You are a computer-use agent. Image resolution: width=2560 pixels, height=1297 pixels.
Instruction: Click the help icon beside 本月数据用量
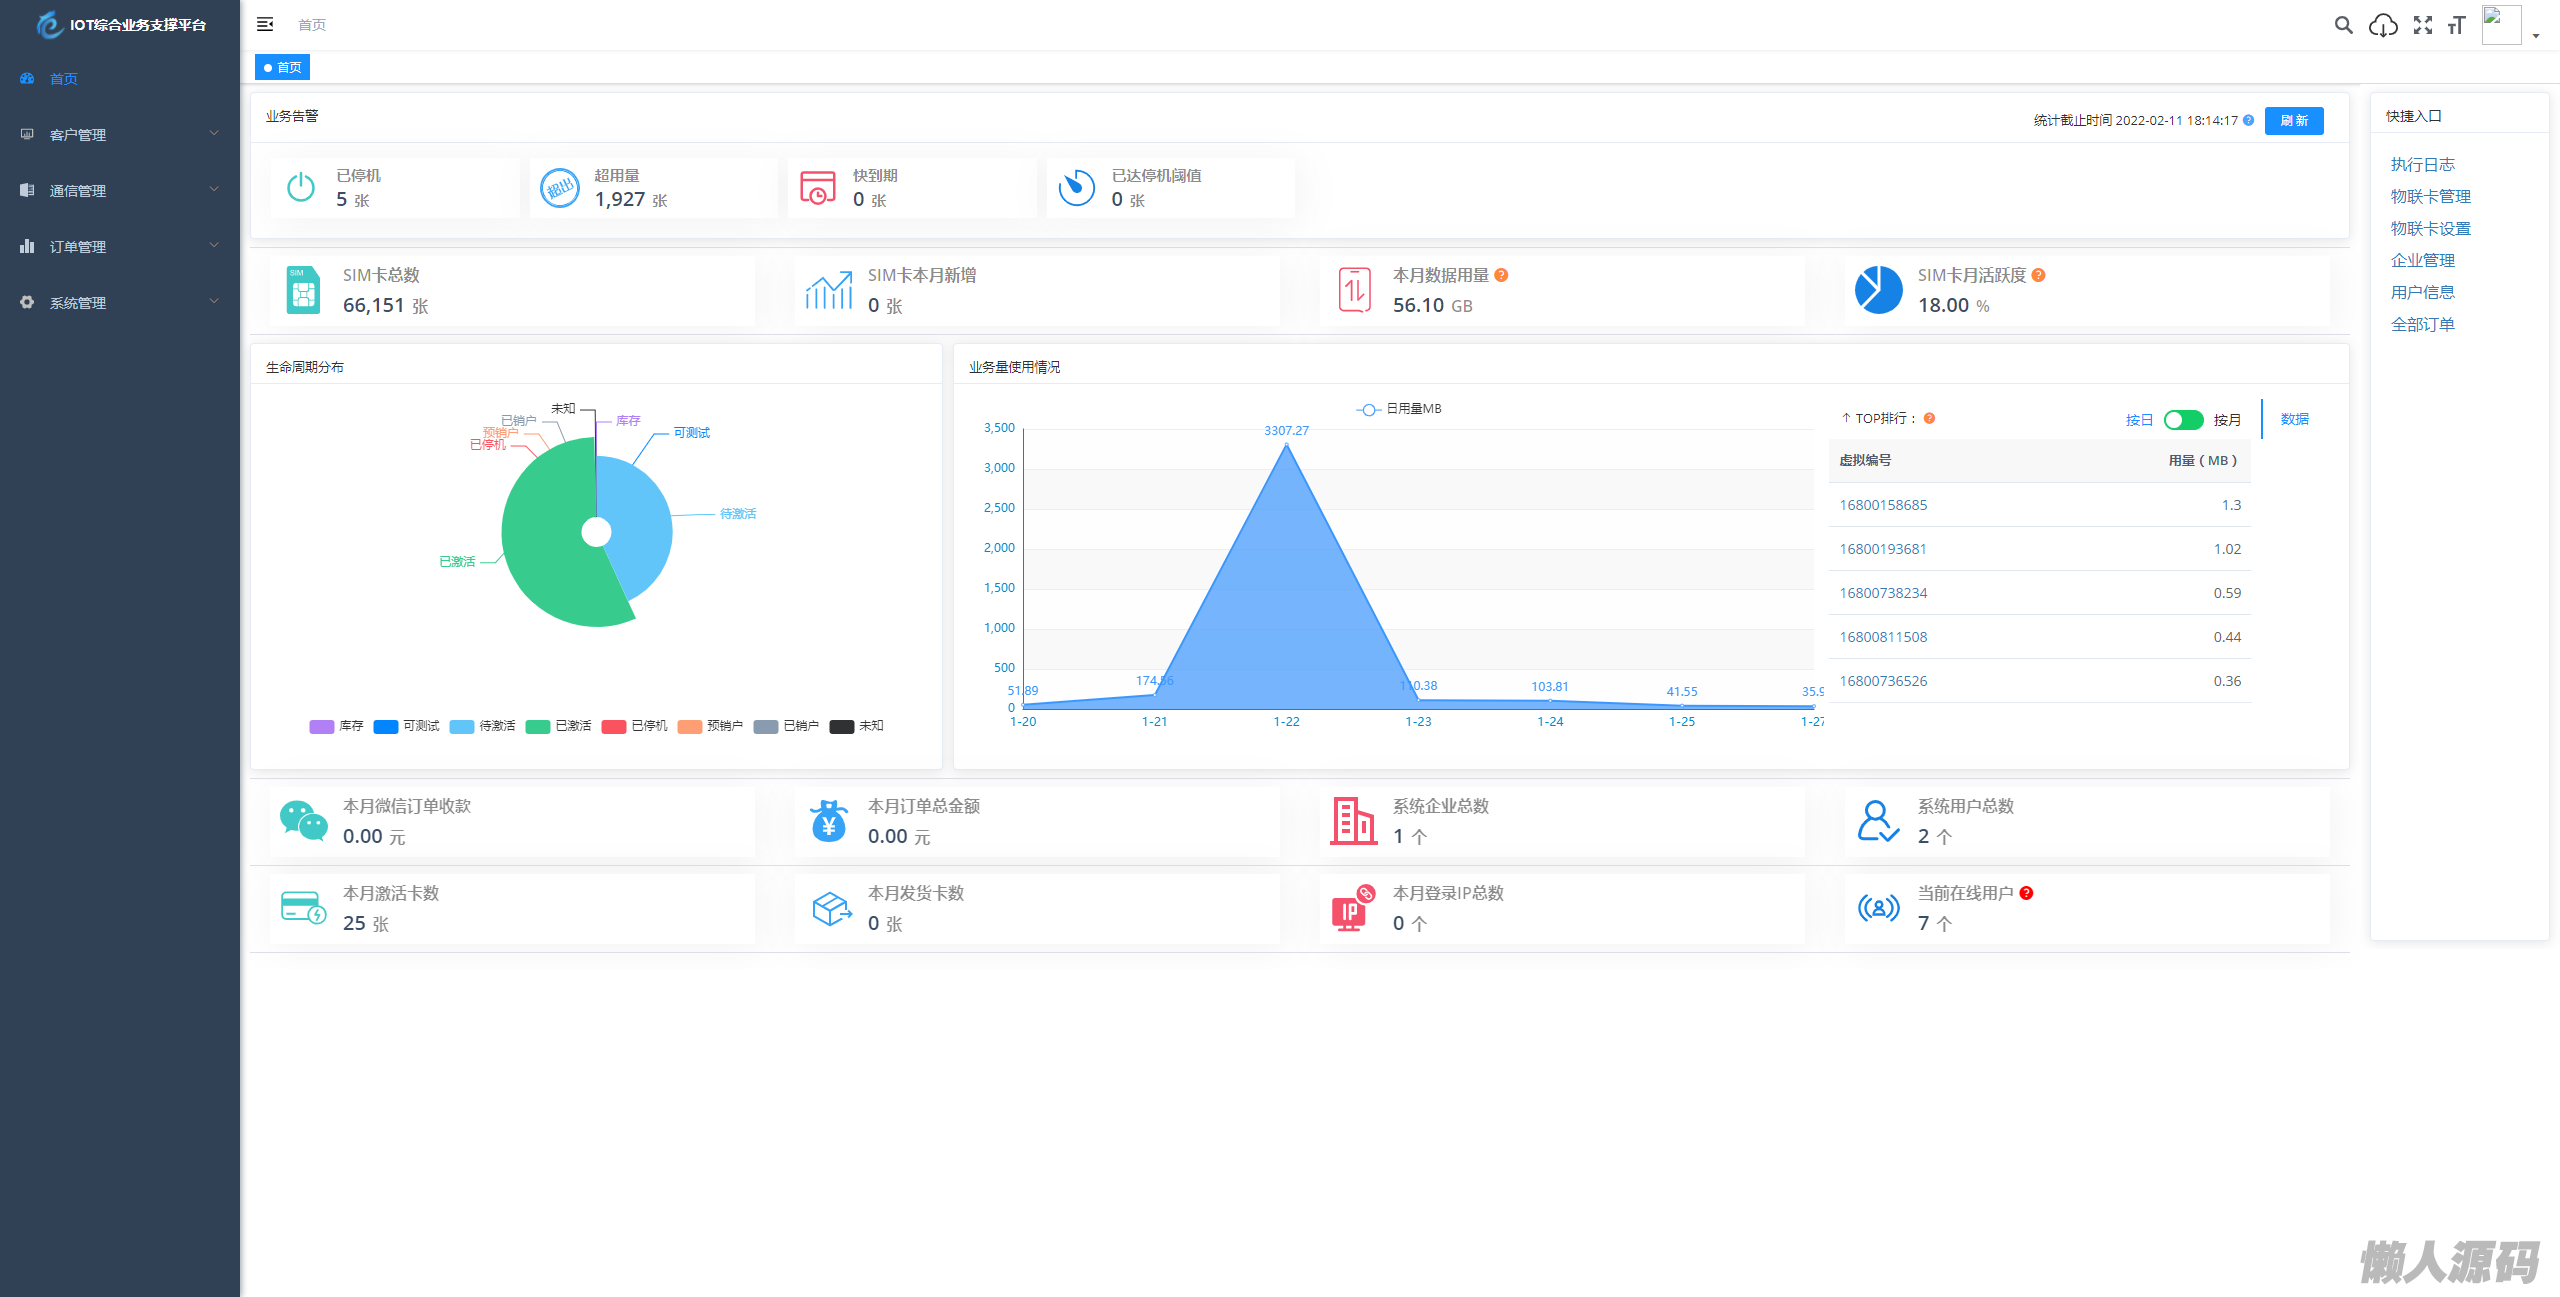[1501, 275]
